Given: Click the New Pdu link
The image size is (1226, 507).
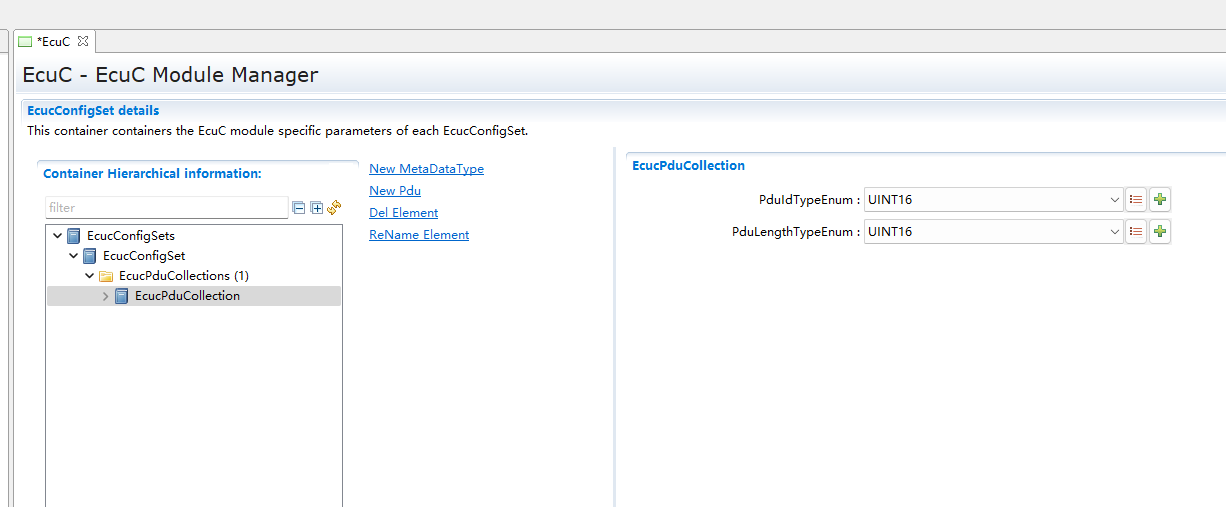Looking at the screenshot, I should [x=394, y=191].
